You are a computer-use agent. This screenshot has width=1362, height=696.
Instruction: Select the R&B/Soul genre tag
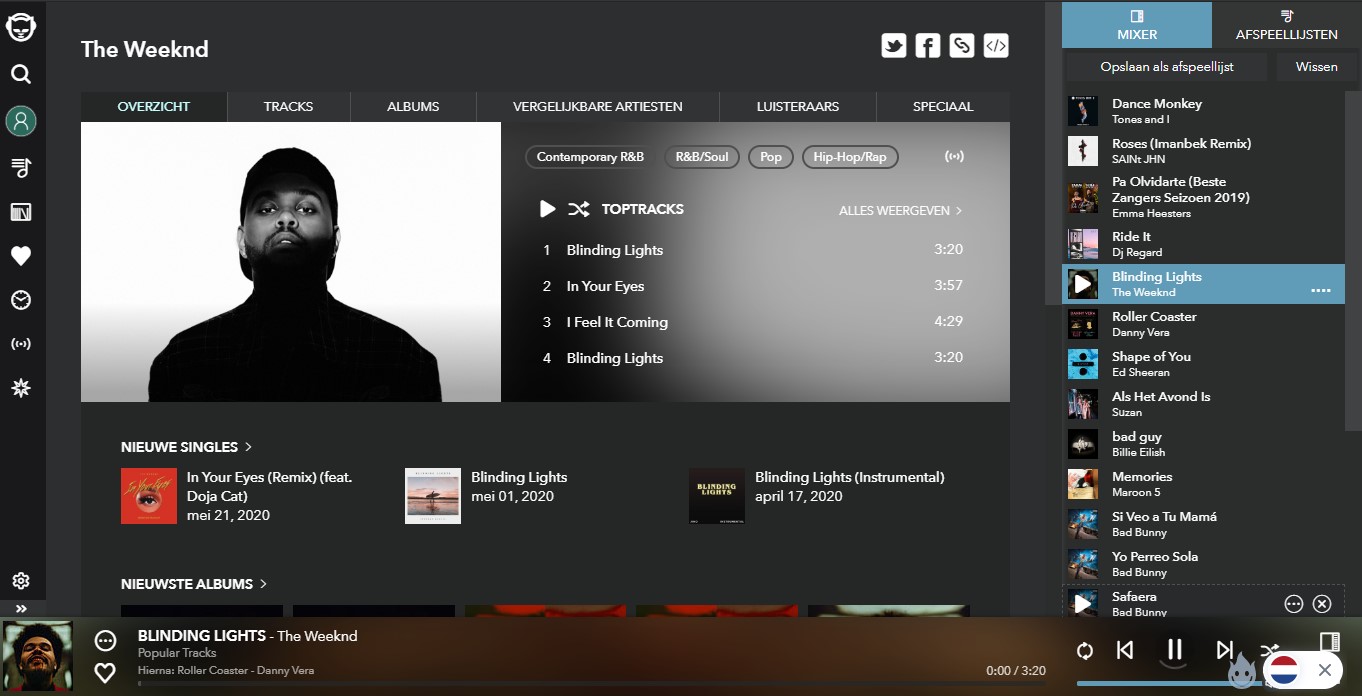[x=702, y=157]
